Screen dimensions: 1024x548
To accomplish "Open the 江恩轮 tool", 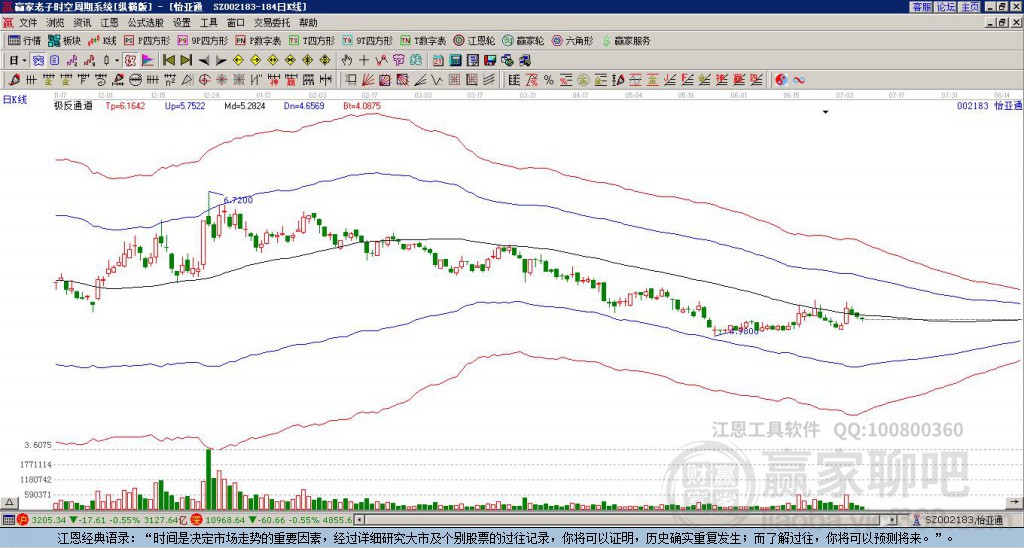I will (x=474, y=40).
